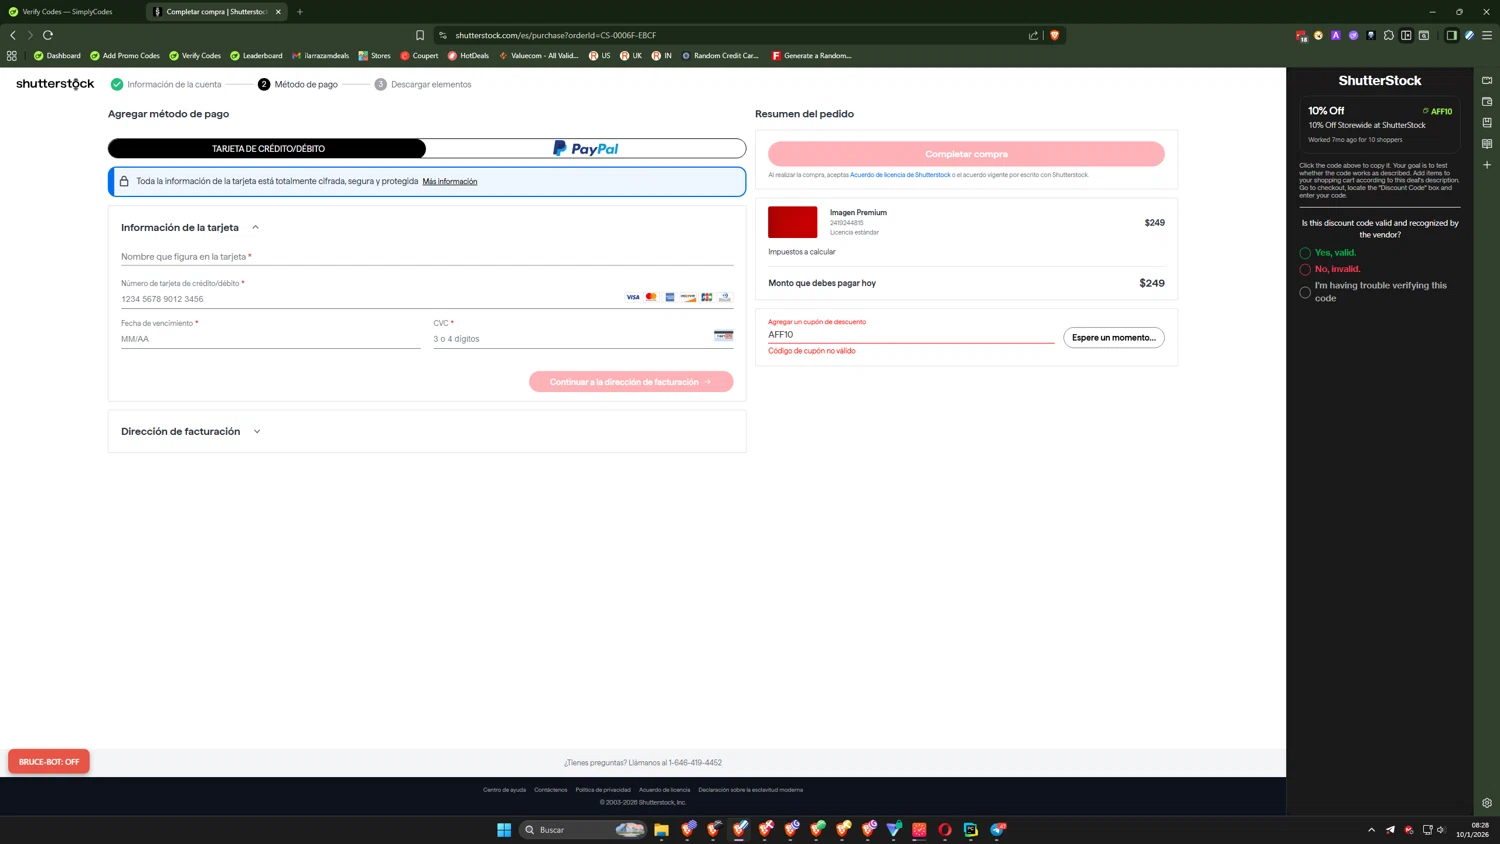Click the plus icon in the side rail
Image resolution: width=1500 pixels, height=844 pixels.
pyautogui.click(x=1487, y=165)
